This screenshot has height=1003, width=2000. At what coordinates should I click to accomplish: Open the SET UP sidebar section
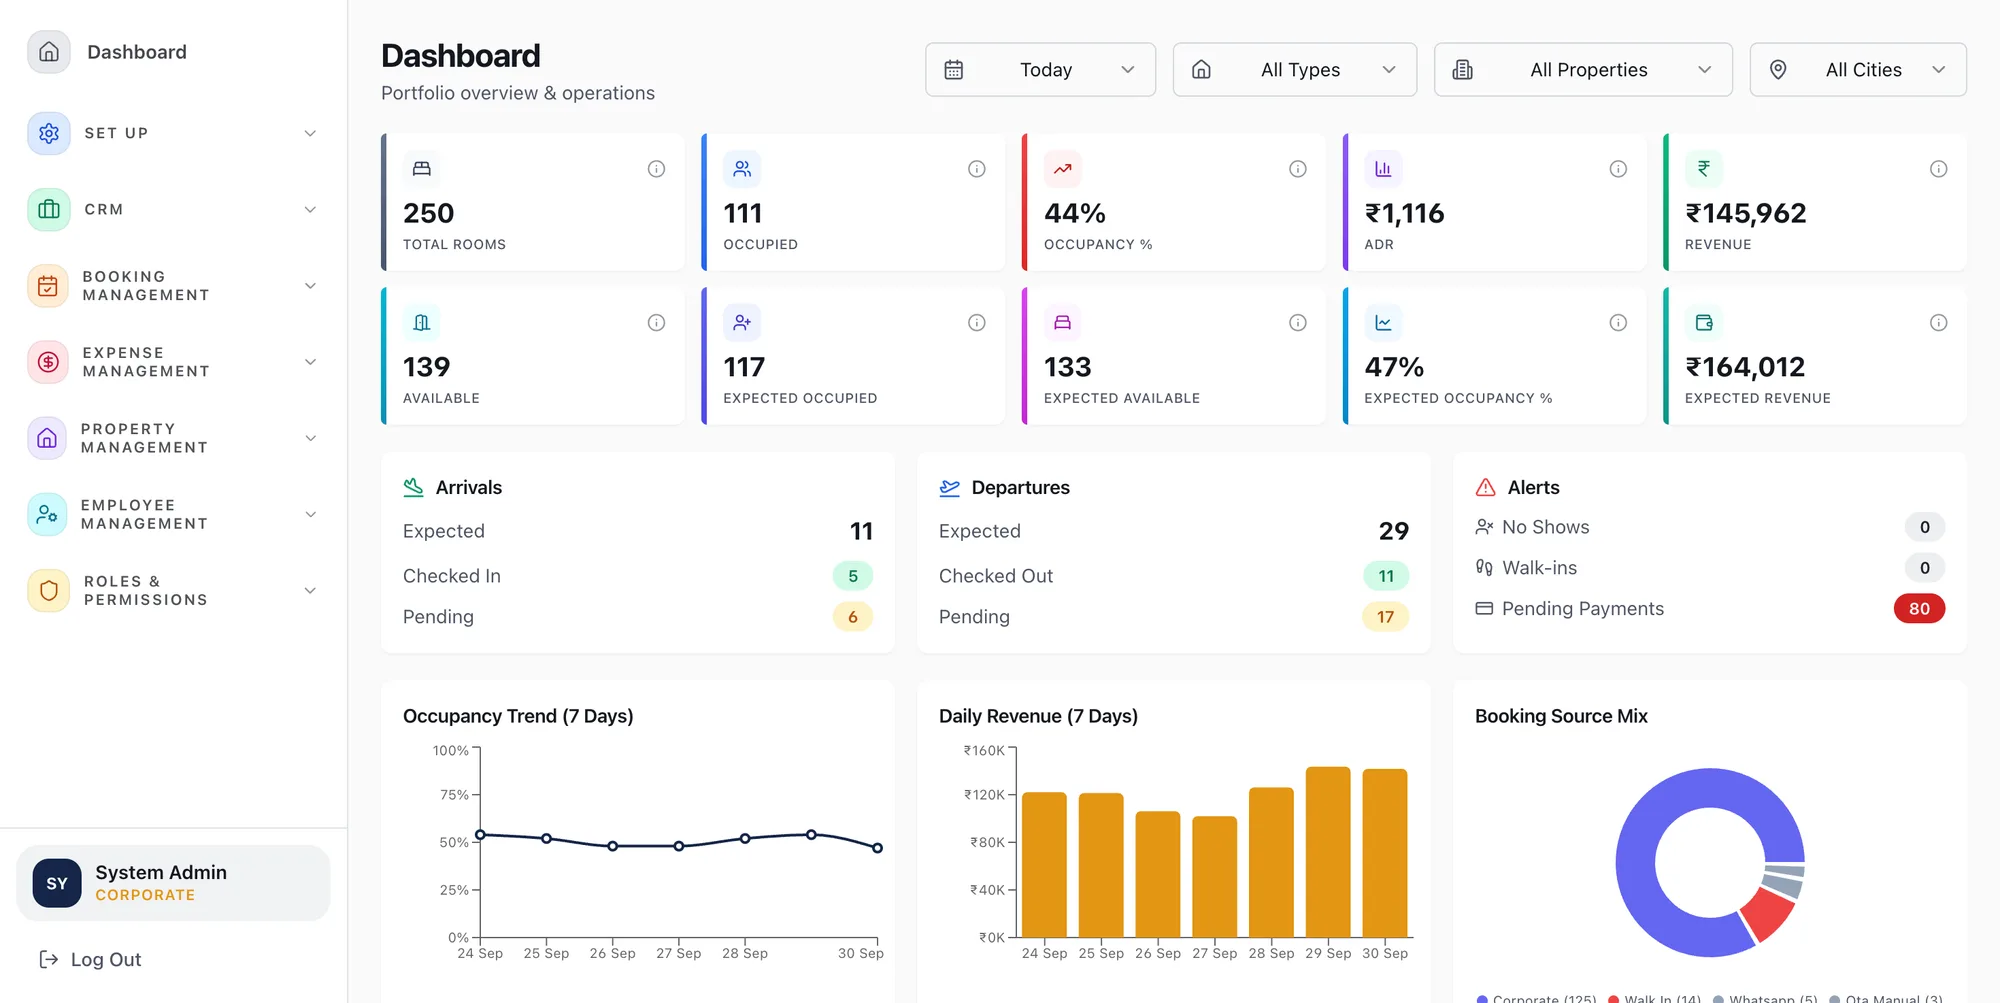point(173,133)
